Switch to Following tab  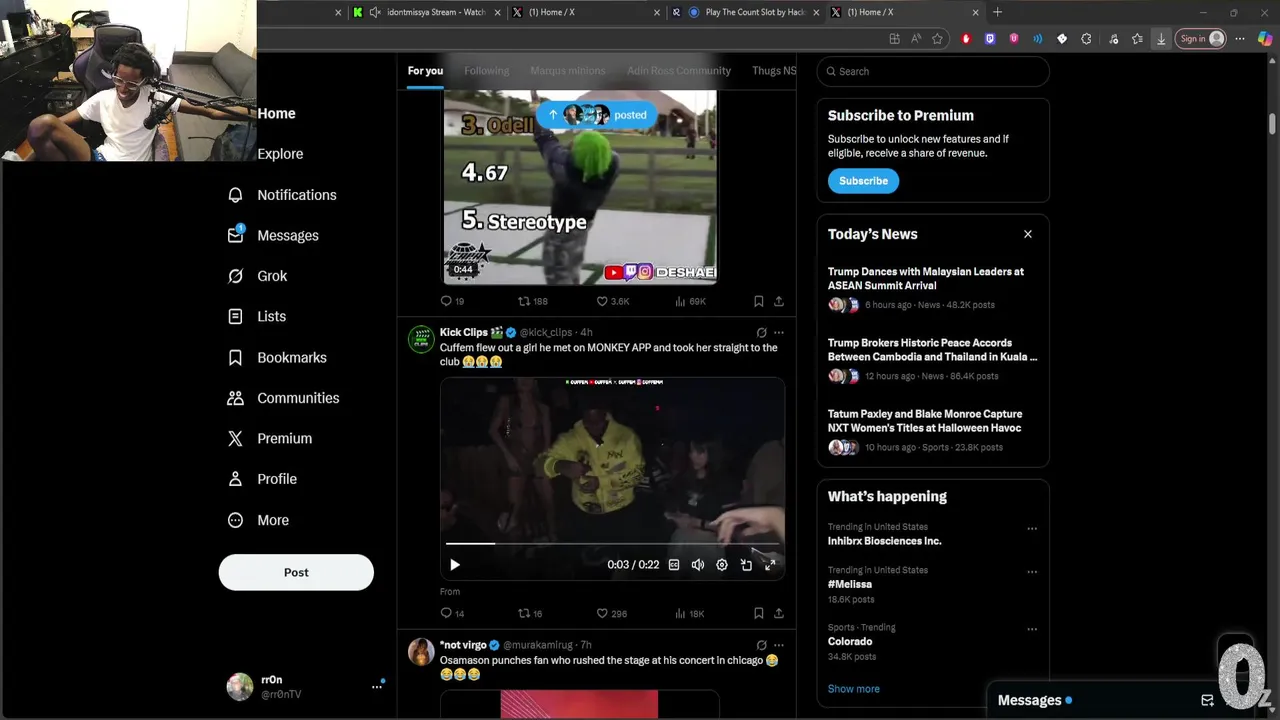point(486,71)
